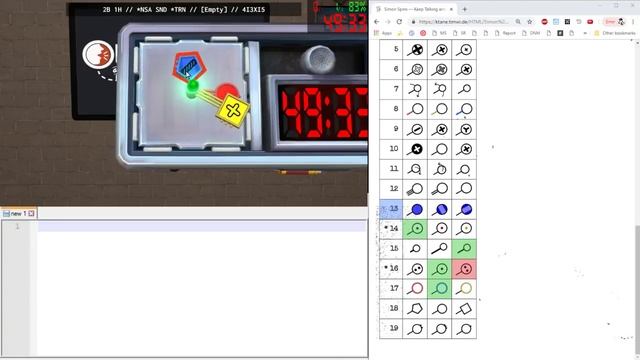Click the silver knob beside the timer
This screenshot has width=640, height=360.
click(x=319, y=59)
